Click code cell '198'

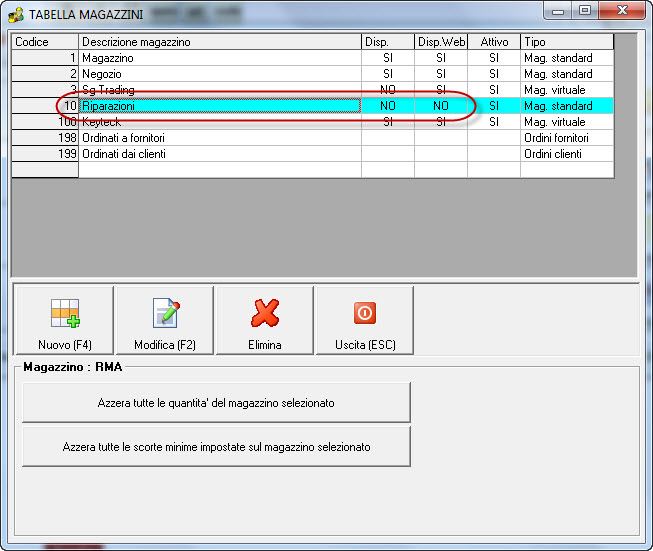click(x=45, y=137)
